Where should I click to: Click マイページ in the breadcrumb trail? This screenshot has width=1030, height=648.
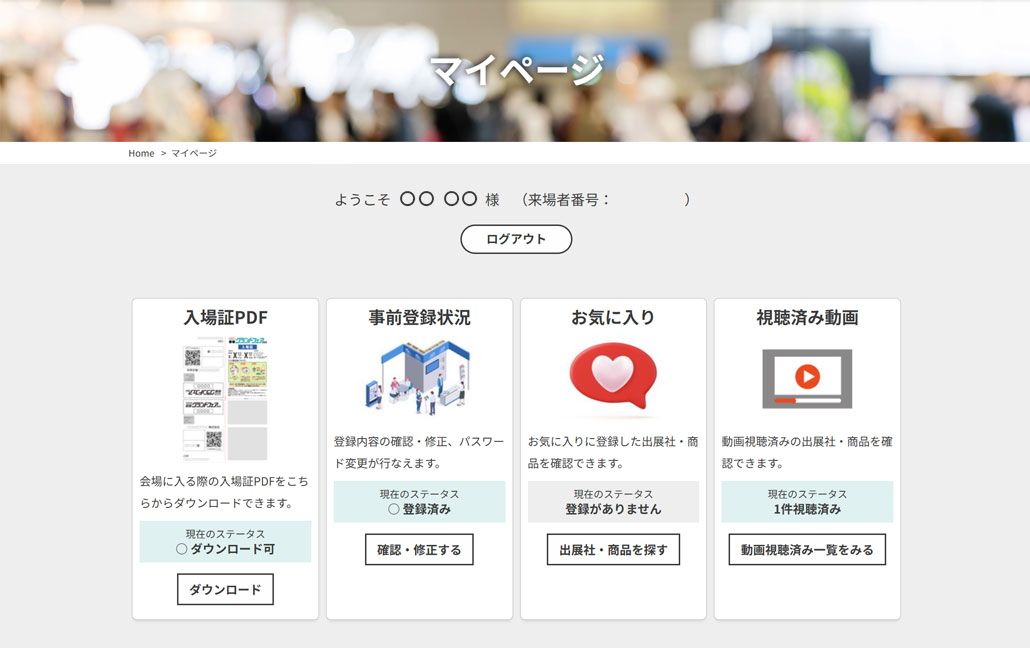(194, 153)
